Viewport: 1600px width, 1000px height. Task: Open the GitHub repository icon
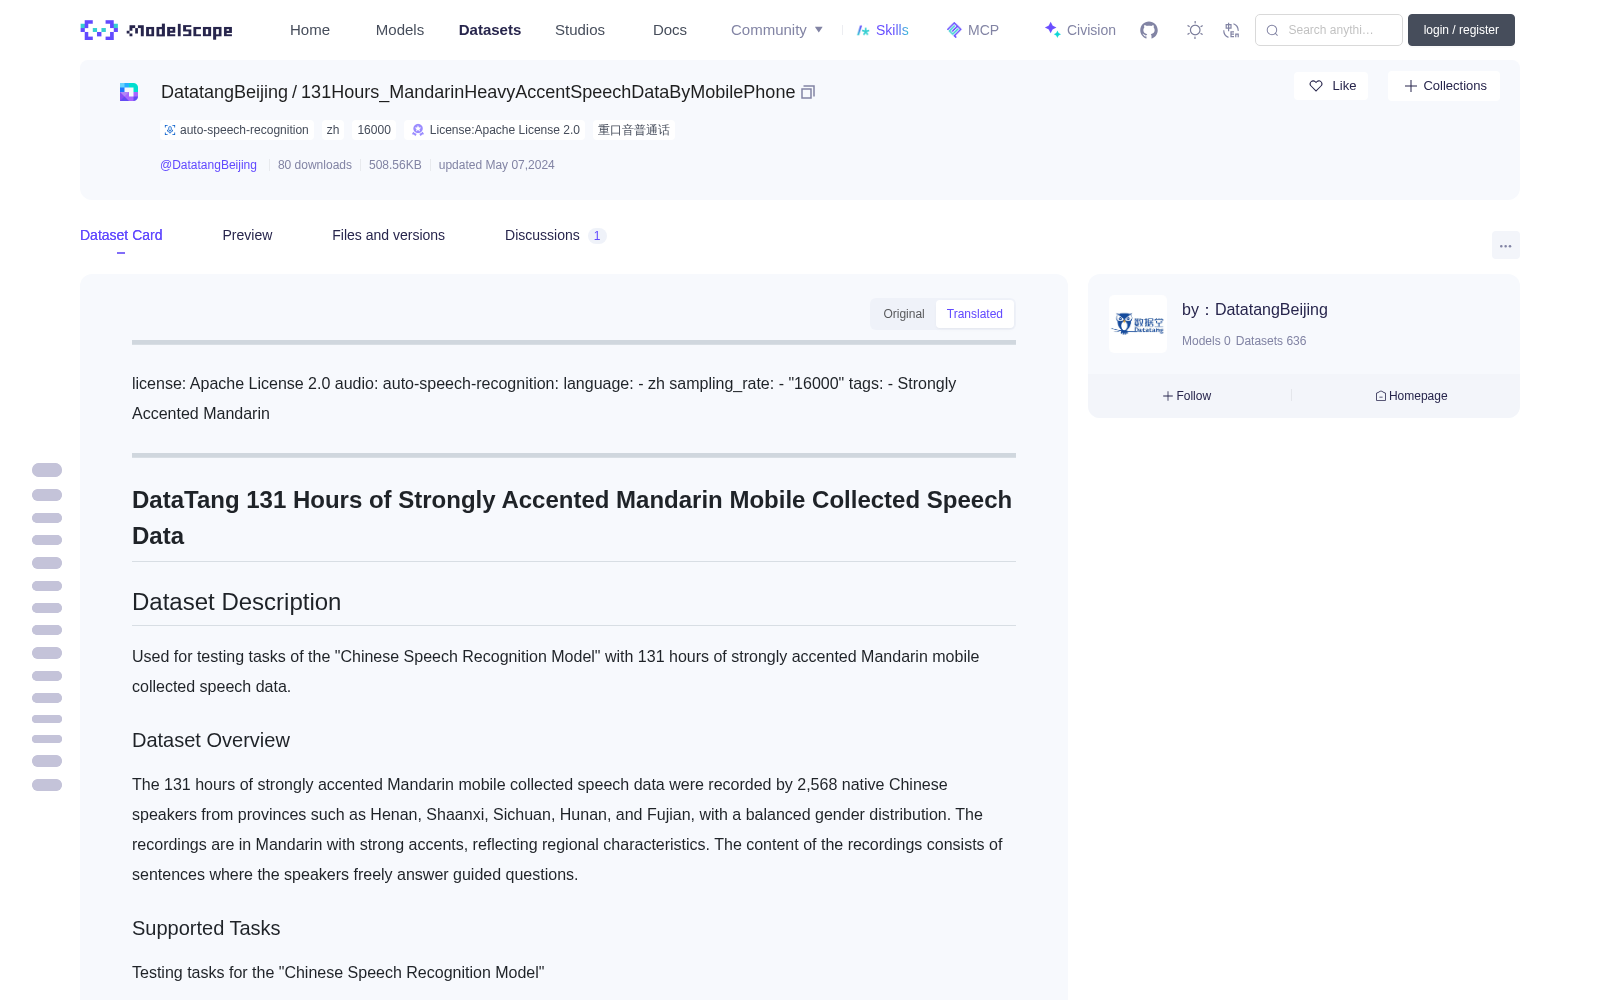(x=1149, y=30)
